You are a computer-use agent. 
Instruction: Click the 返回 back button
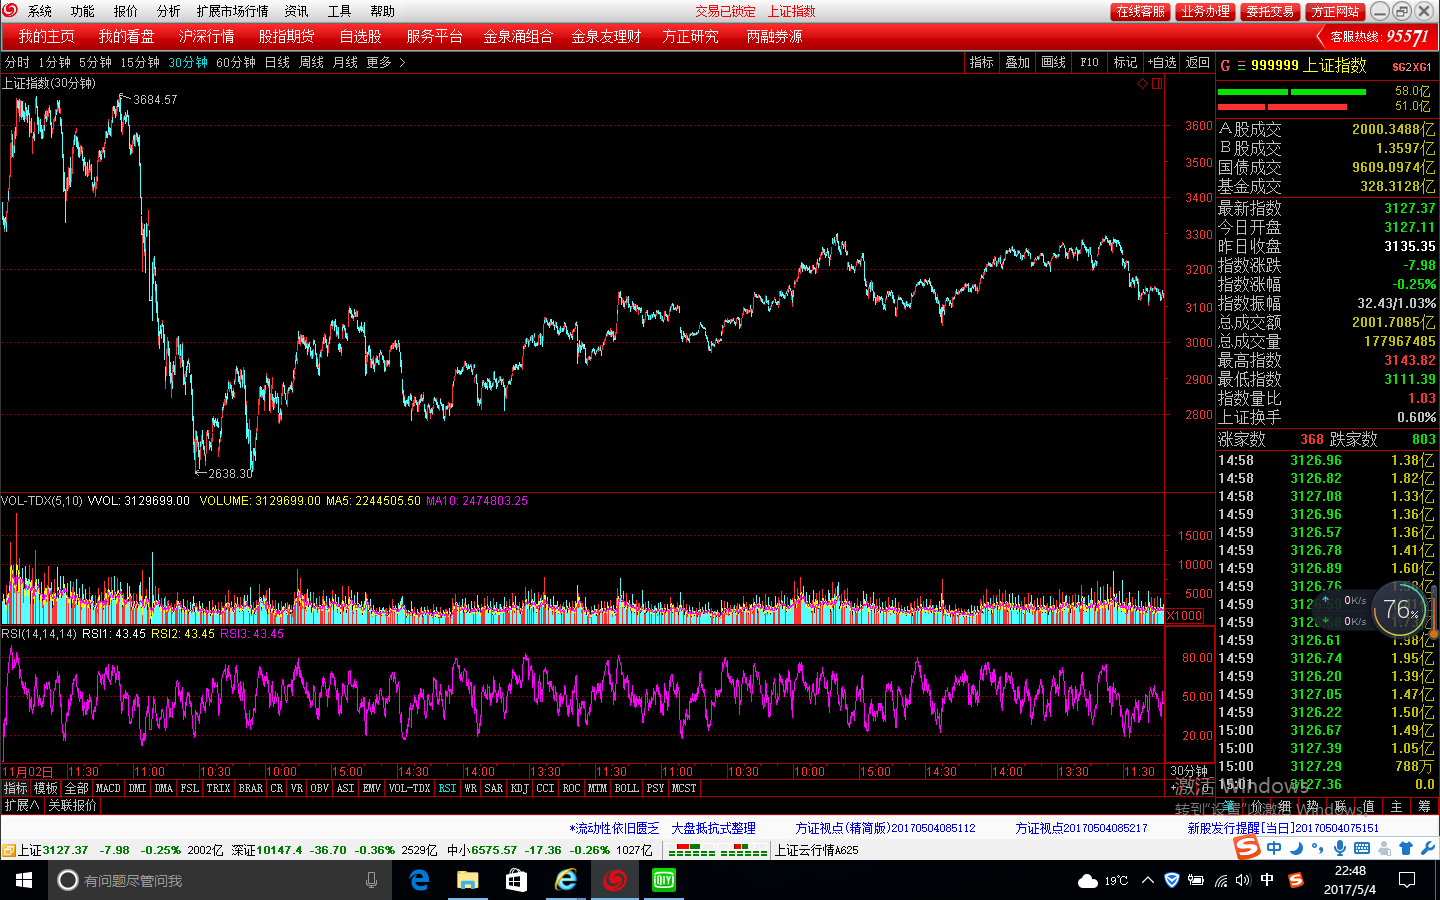point(1198,62)
